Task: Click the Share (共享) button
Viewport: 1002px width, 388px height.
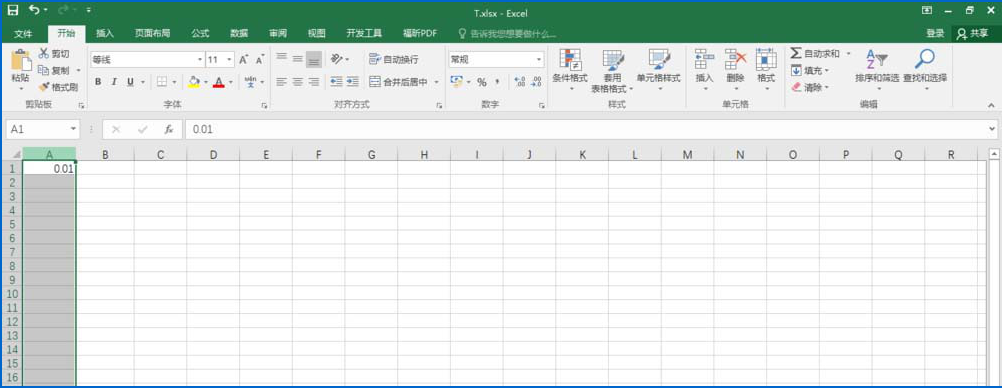Action: pos(972,34)
